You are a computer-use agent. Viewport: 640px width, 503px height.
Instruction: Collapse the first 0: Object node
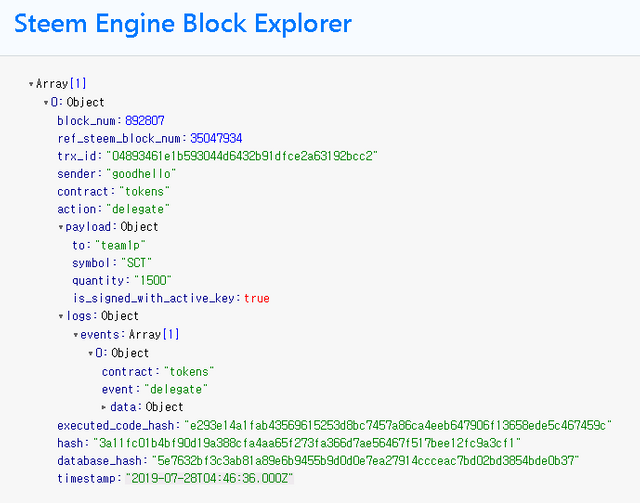click(46, 103)
